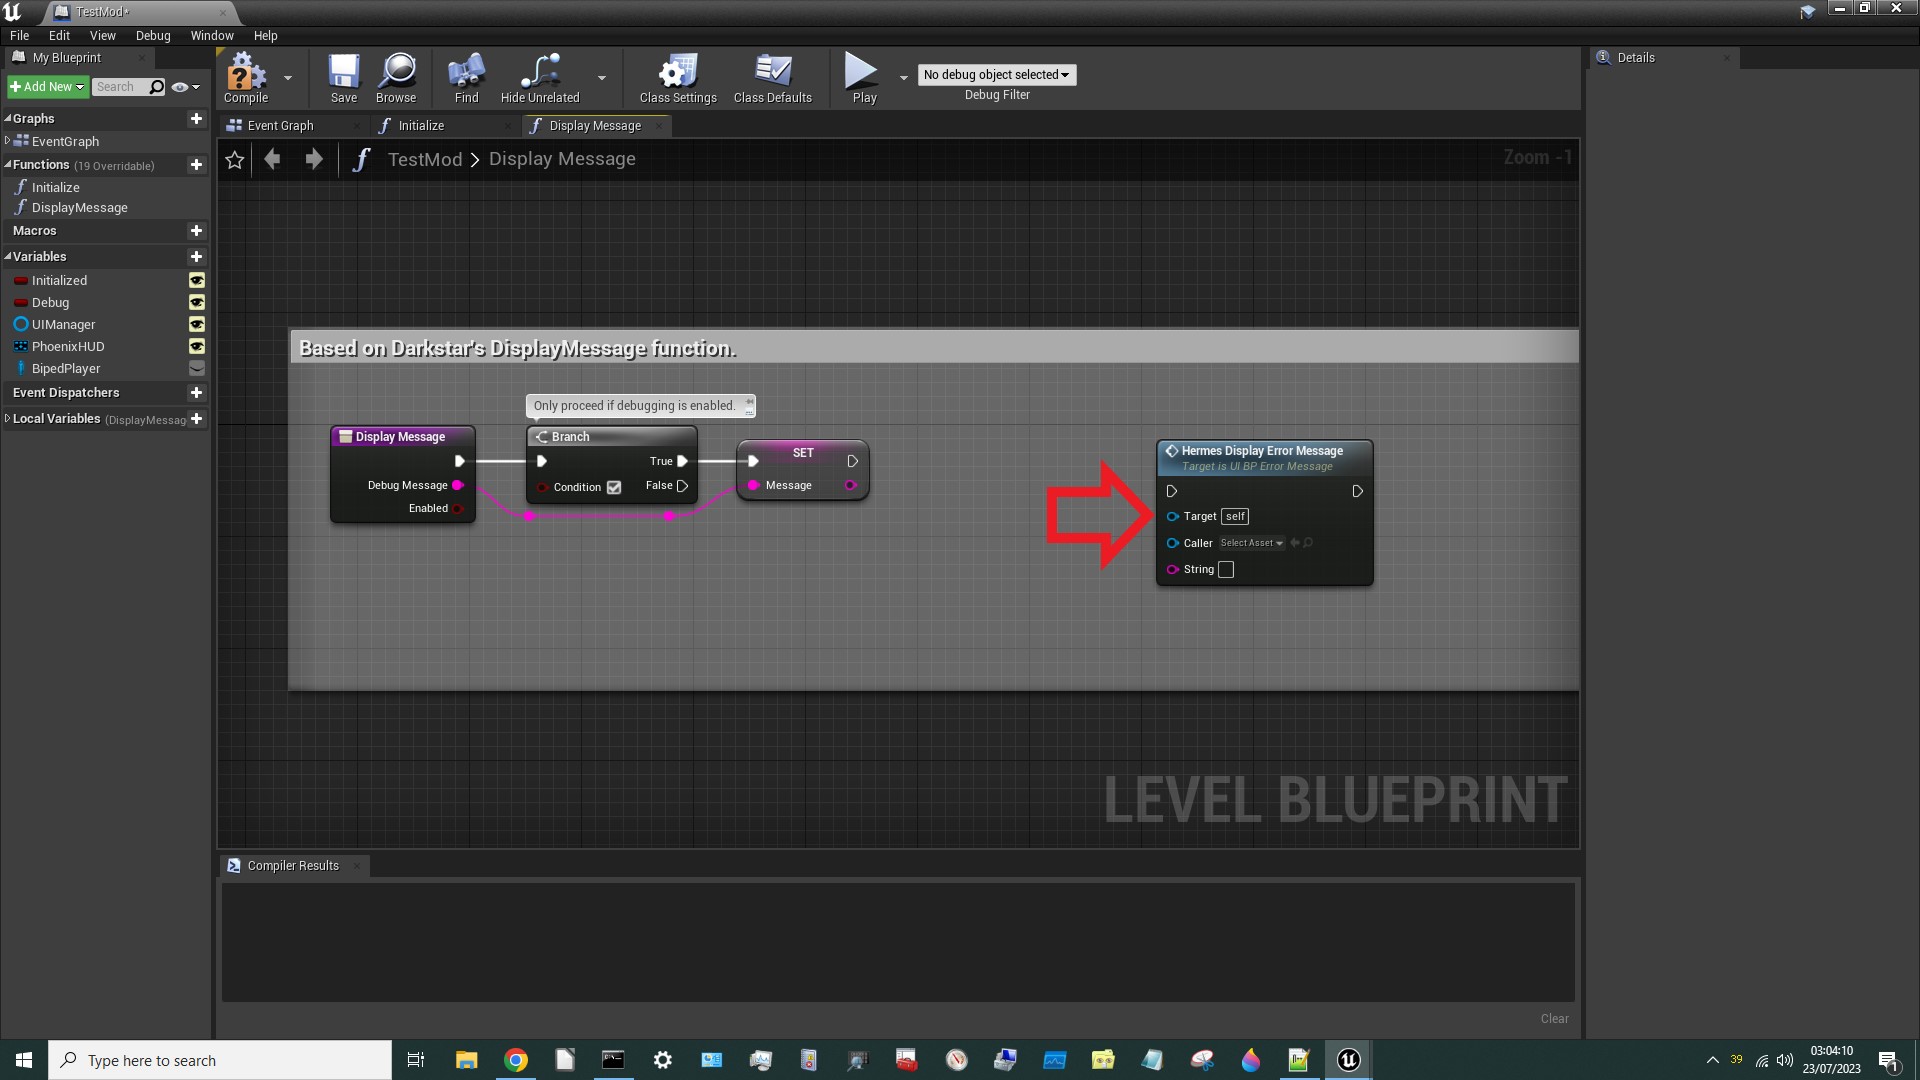Click the Compile toolbar icon
Viewport: 1920px width, 1080px height.
[x=246, y=78]
